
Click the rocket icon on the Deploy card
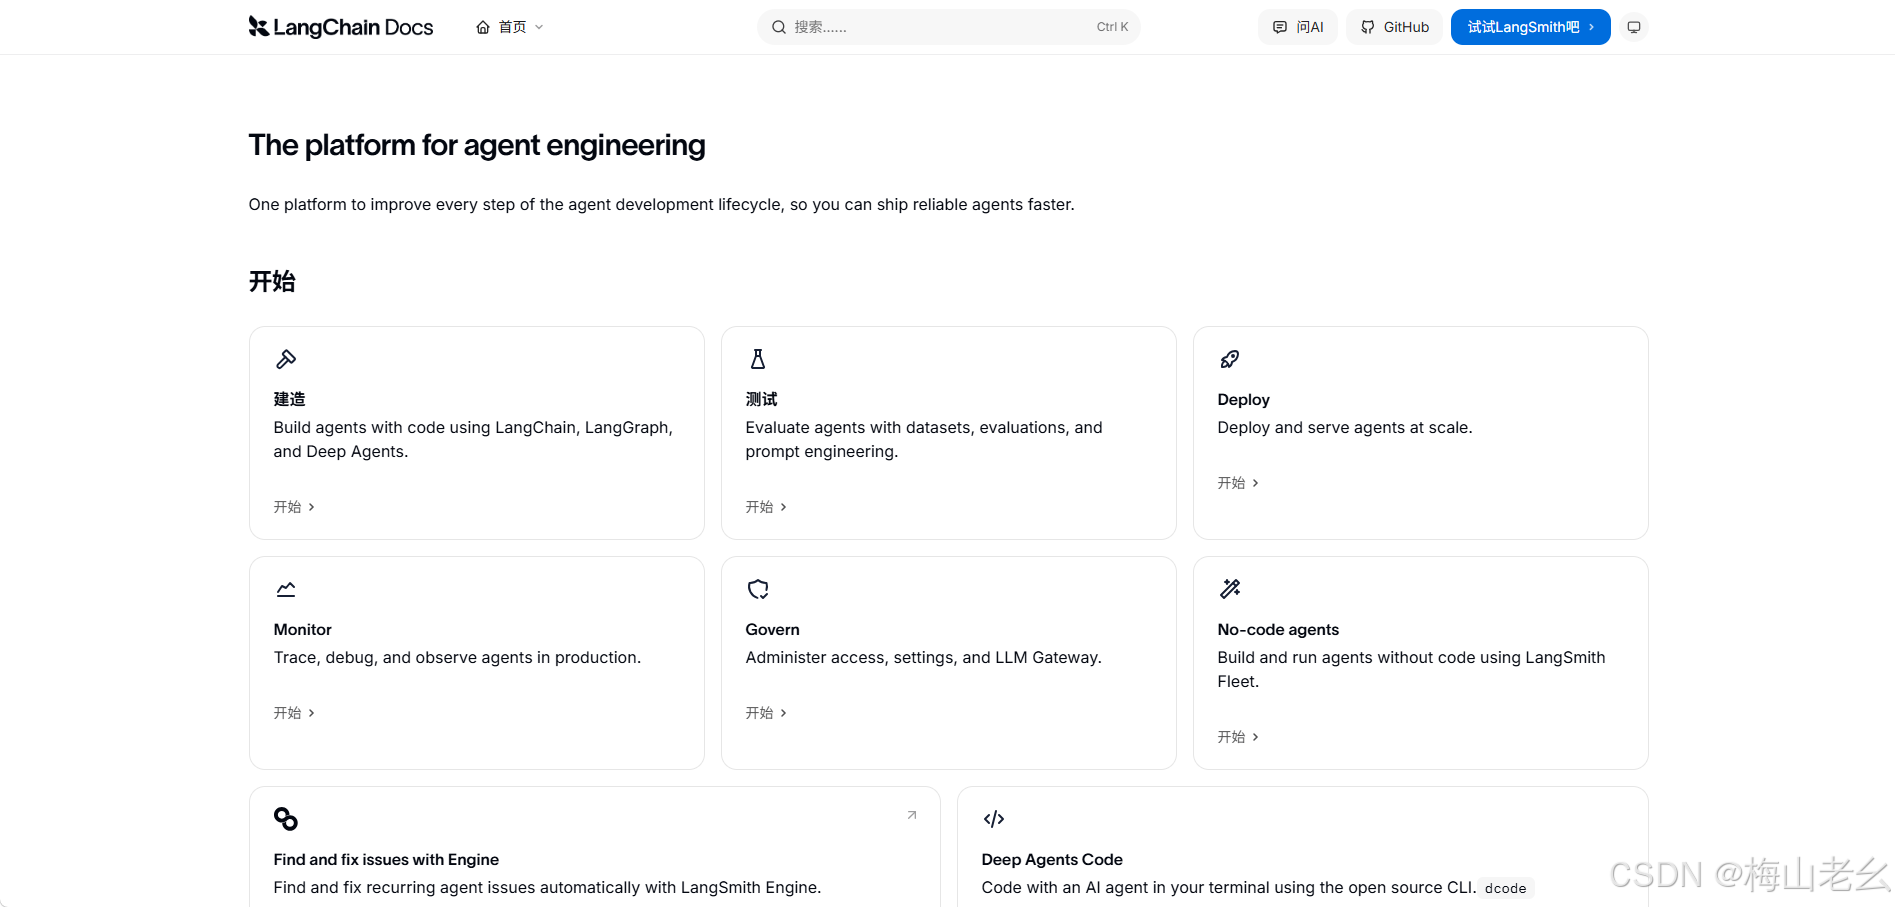click(1230, 359)
